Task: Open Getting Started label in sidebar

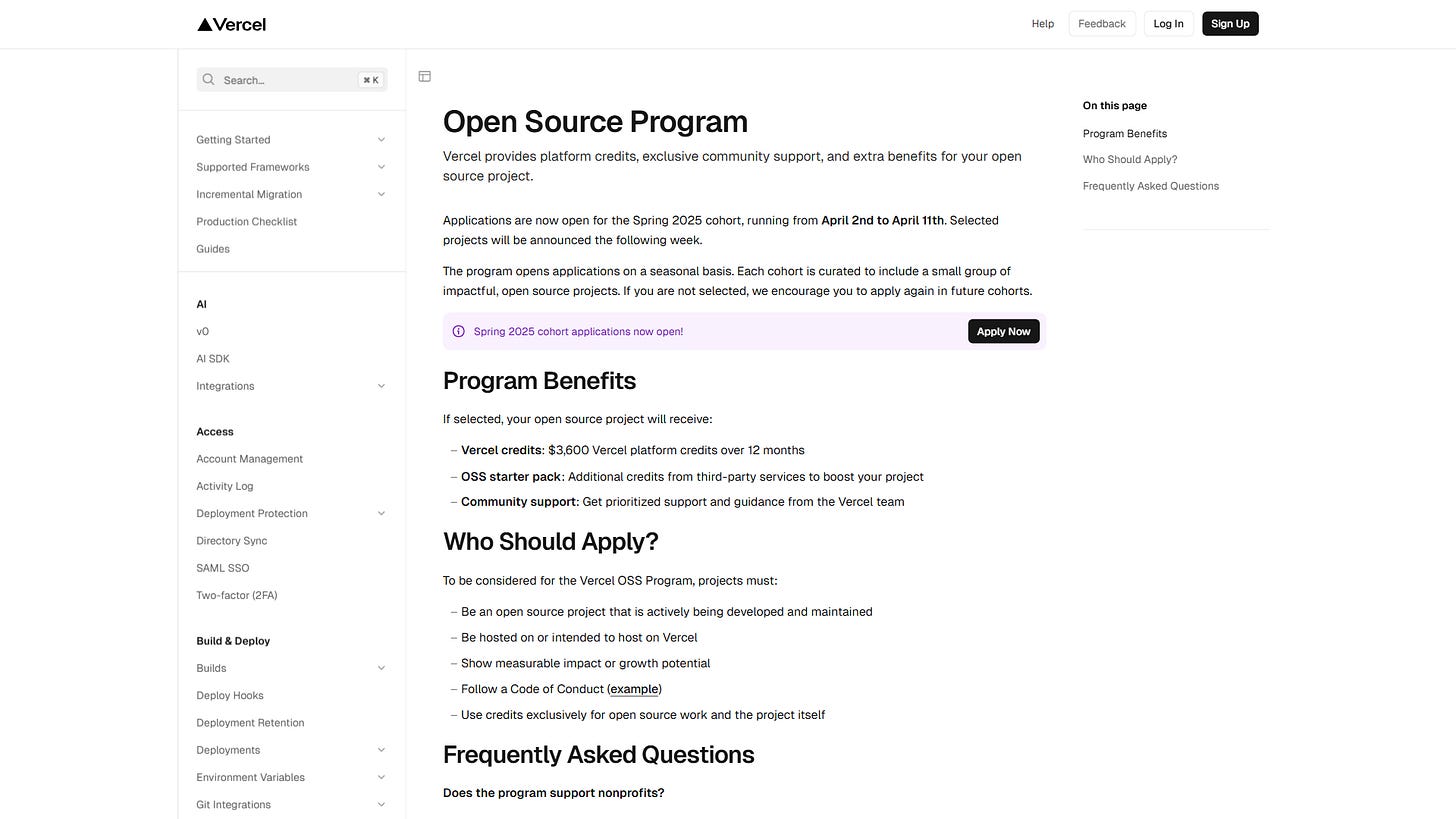Action: click(x=233, y=140)
